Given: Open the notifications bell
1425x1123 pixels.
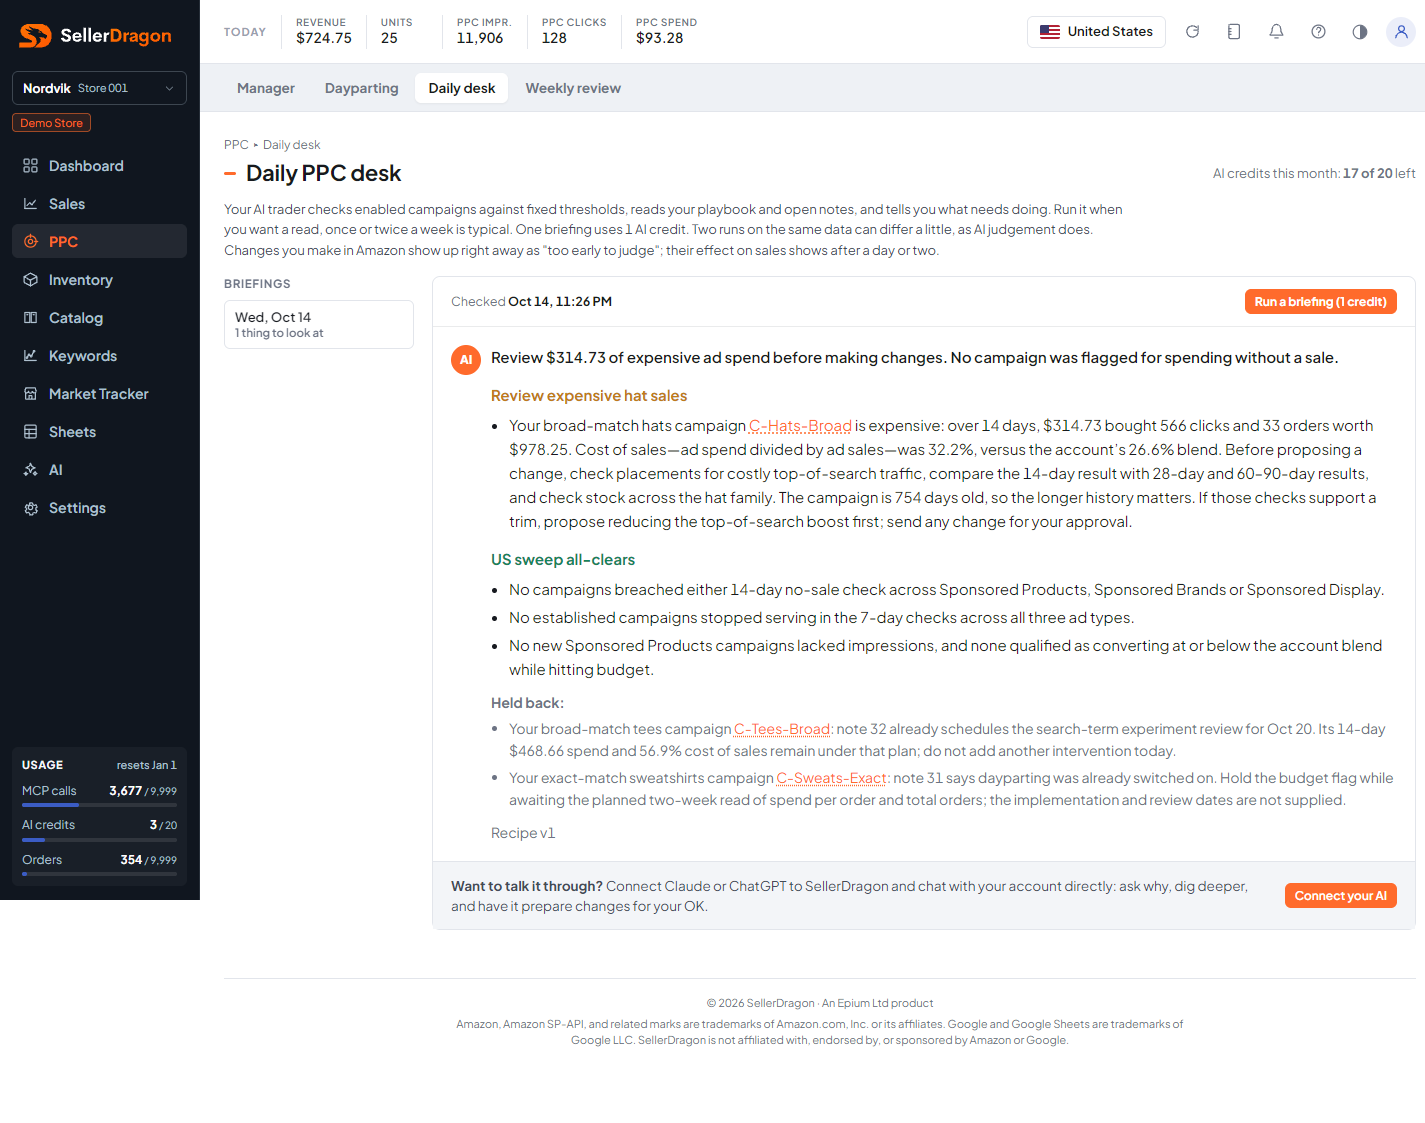Looking at the screenshot, I should pyautogui.click(x=1276, y=32).
